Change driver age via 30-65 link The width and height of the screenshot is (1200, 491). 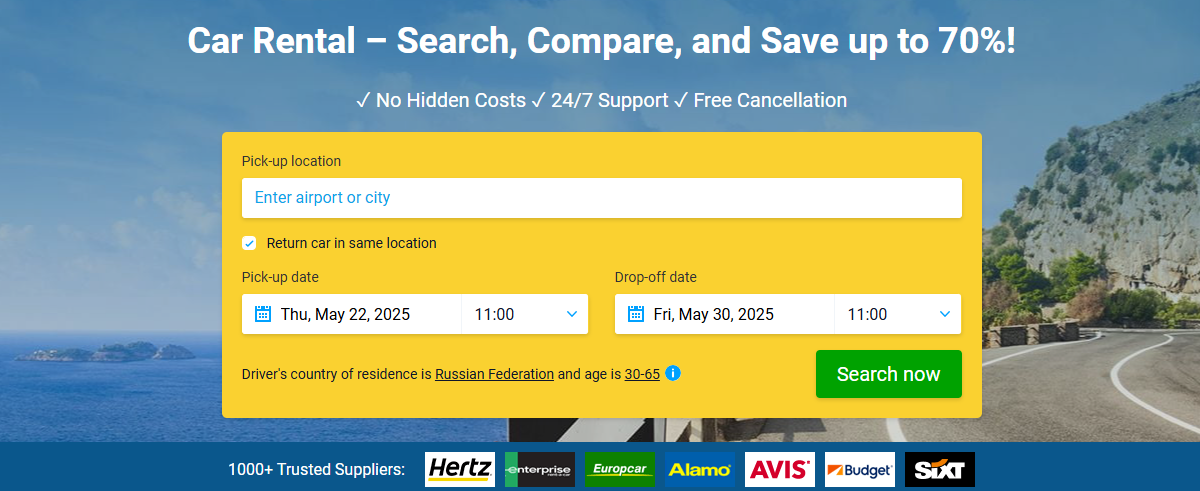click(642, 374)
